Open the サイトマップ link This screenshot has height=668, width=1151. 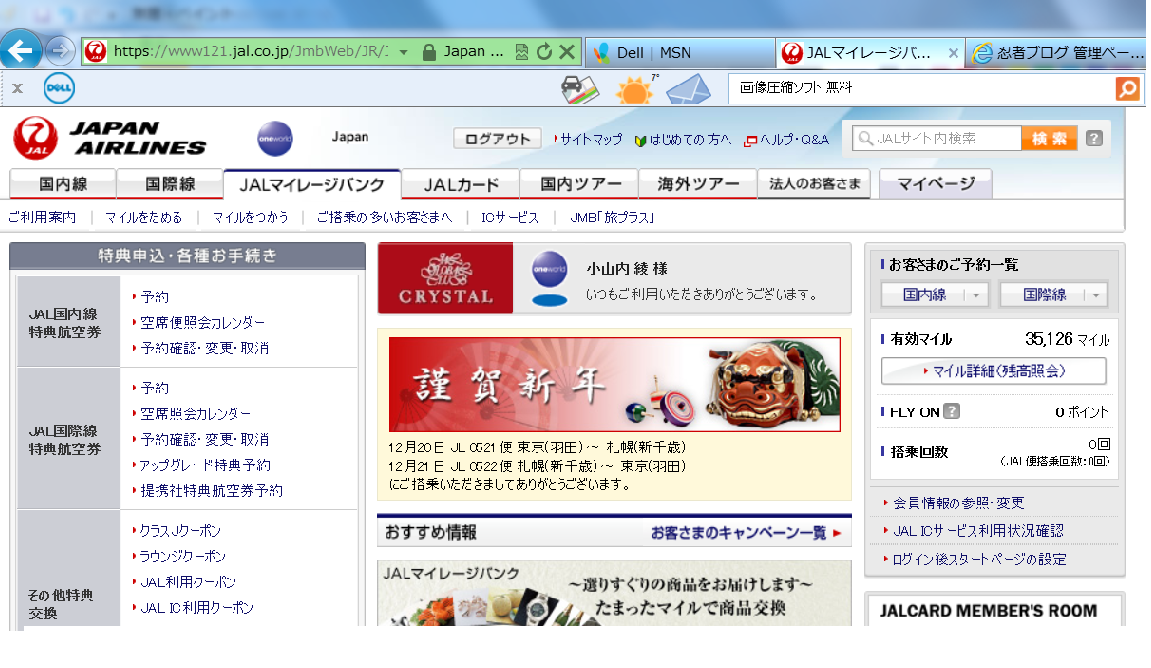point(591,139)
